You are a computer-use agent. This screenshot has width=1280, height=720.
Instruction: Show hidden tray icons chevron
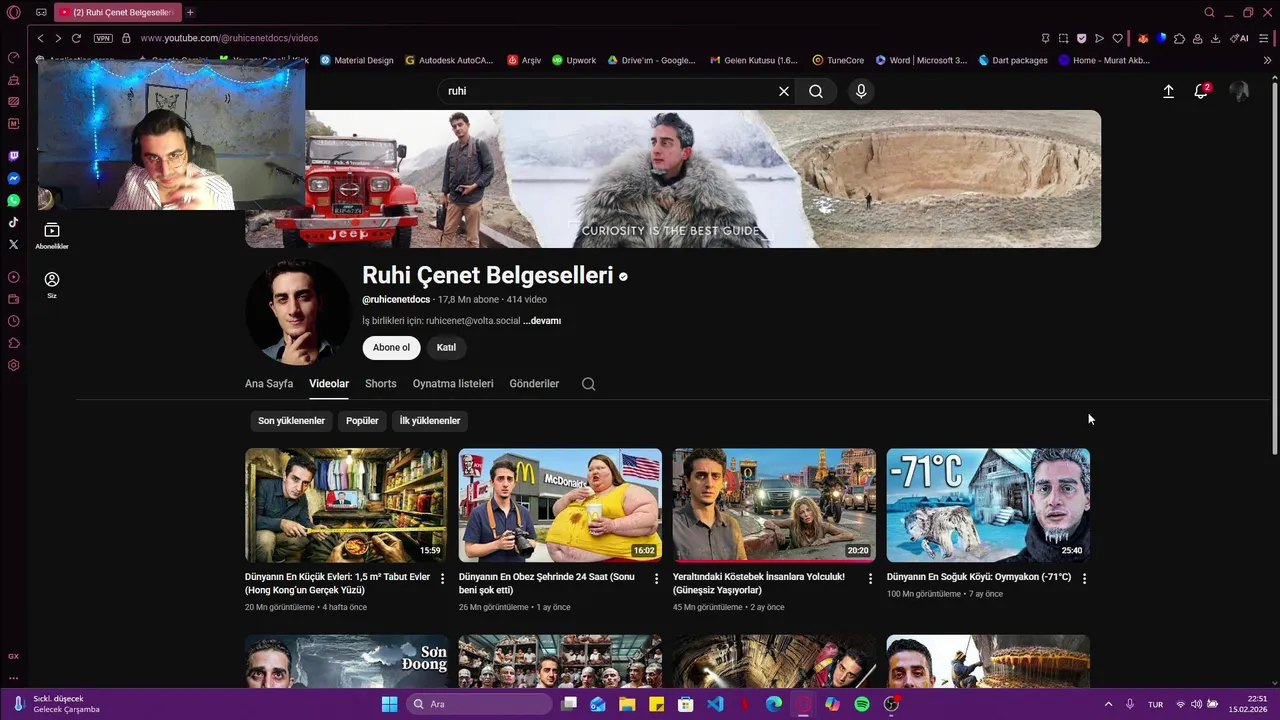coord(1108,704)
